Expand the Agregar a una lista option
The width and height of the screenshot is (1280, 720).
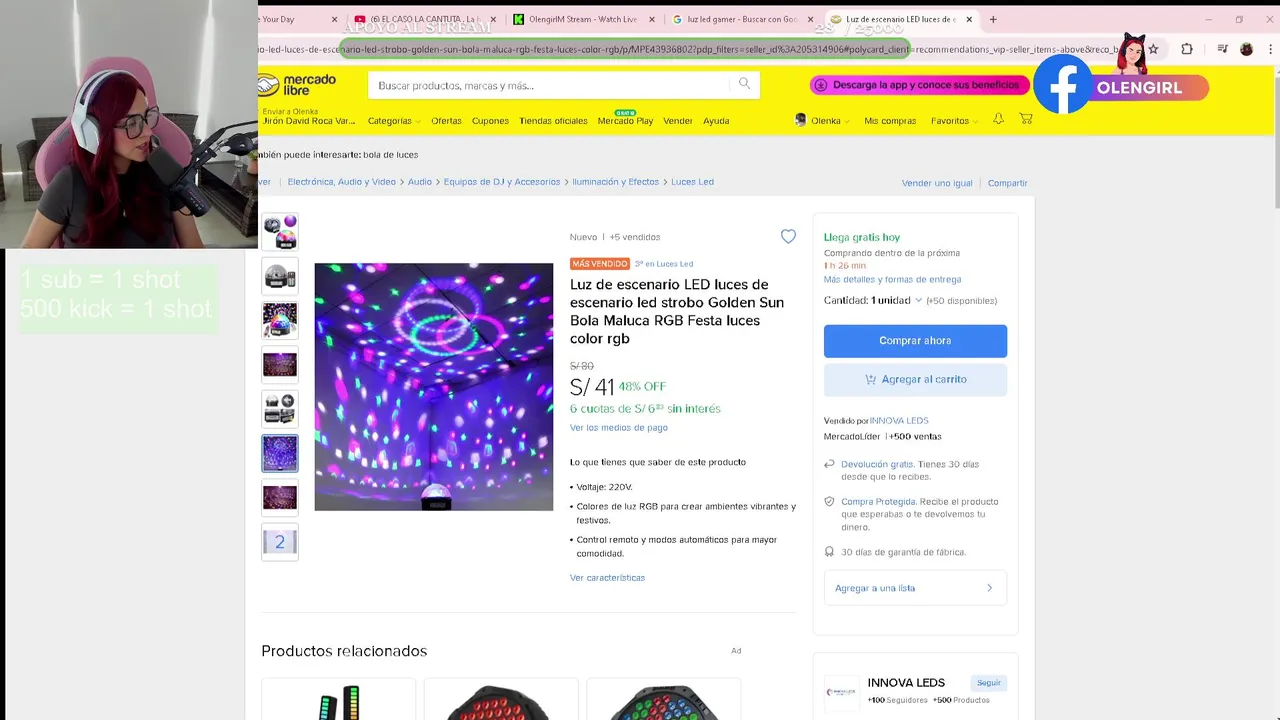coord(915,588)
